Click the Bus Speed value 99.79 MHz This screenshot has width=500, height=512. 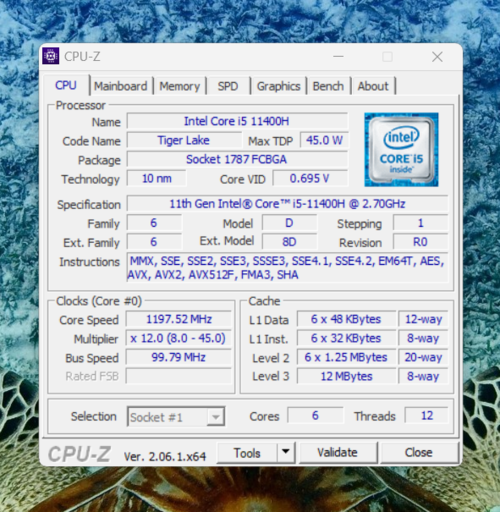(179, 357)
